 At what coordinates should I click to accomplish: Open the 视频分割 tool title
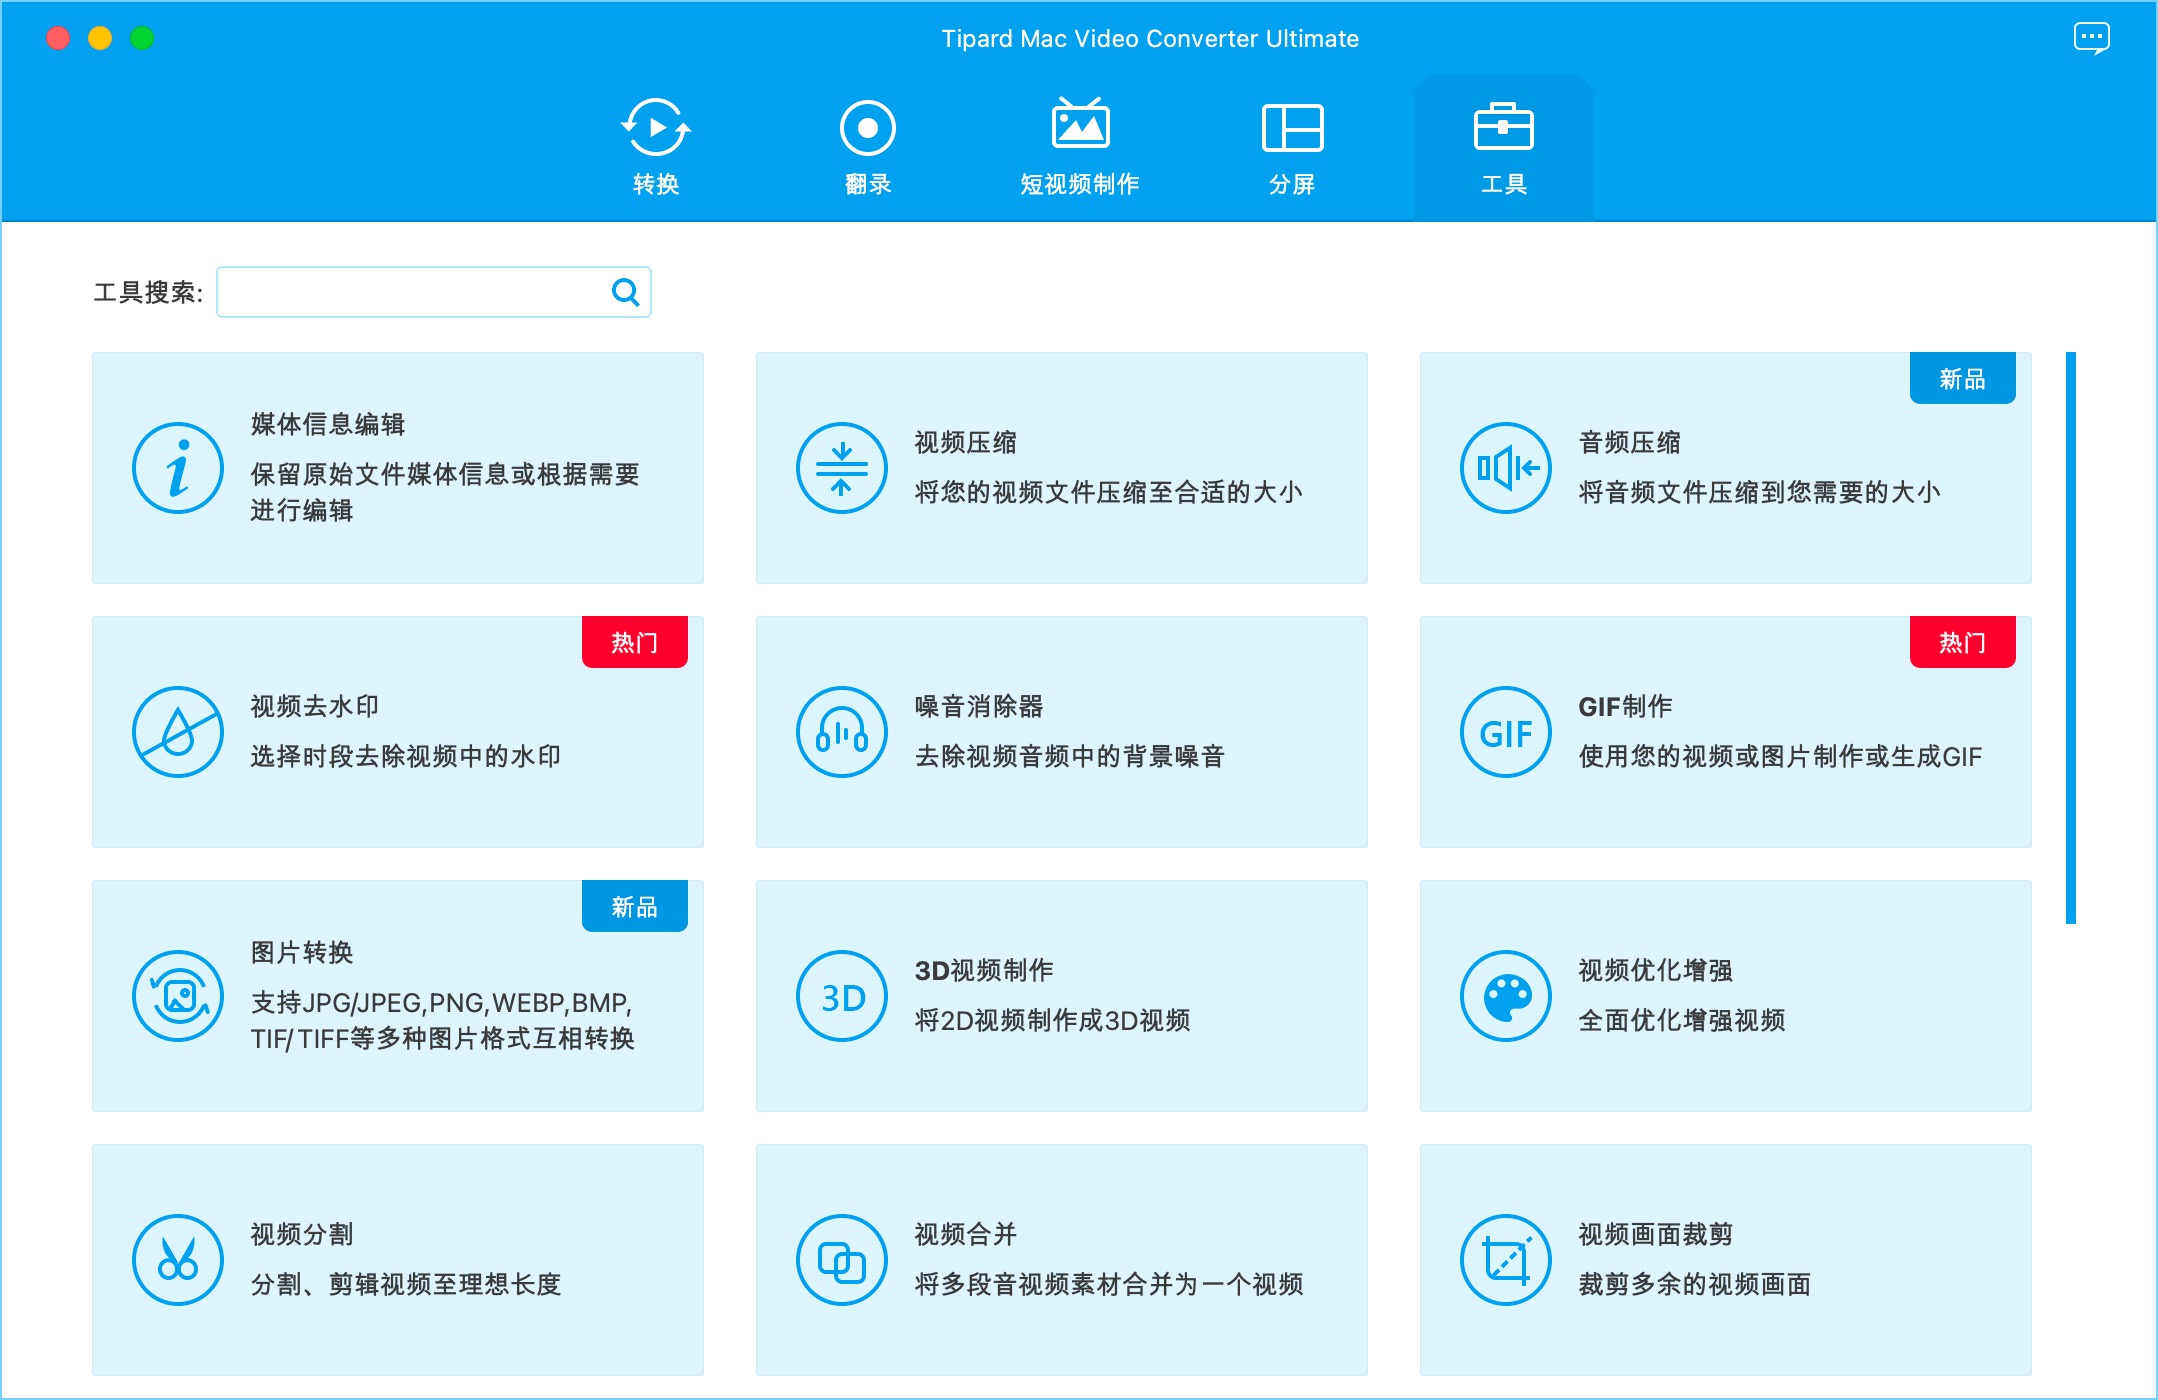[302, 1234]
